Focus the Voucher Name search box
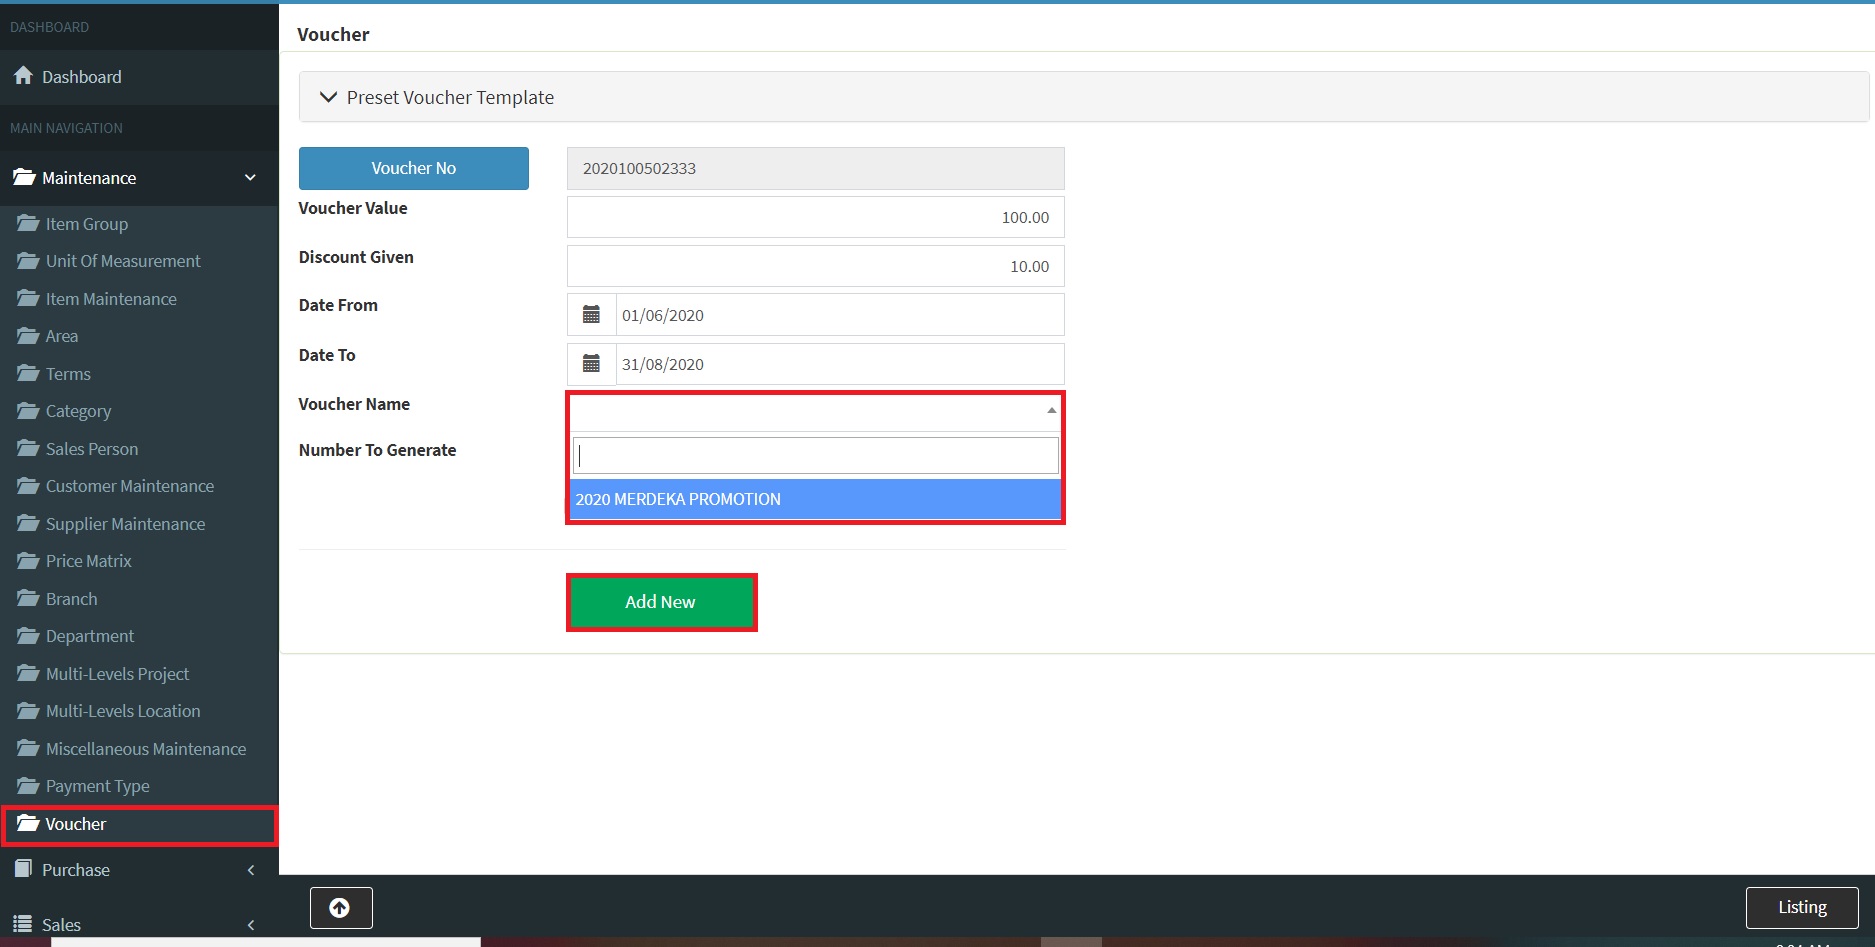The width and height of the screenshot is (1875, 947). 814,456
